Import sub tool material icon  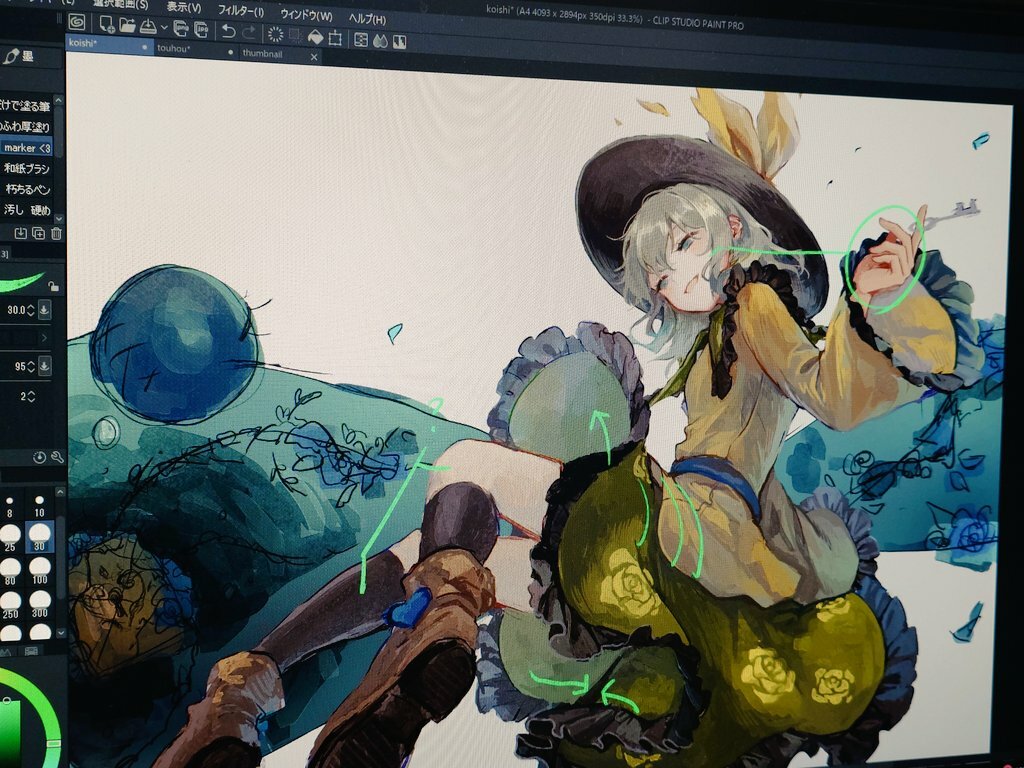pyautogui.click(x=21, y=233)
